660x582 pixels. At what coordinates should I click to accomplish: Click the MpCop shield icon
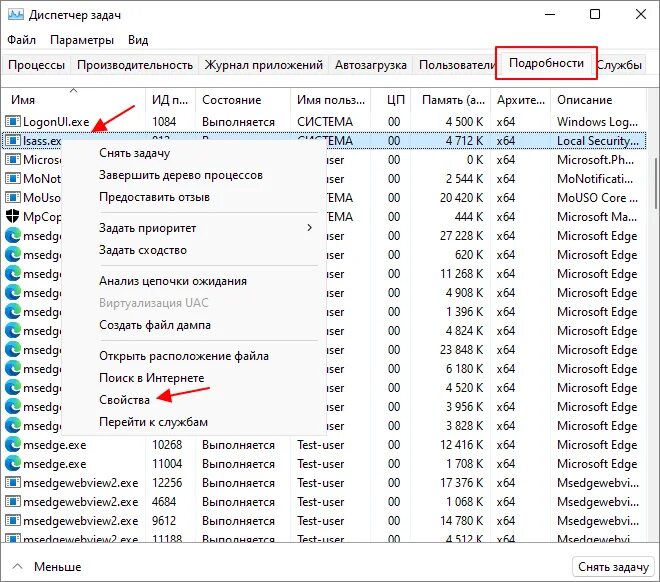click(x=13, y=216)
